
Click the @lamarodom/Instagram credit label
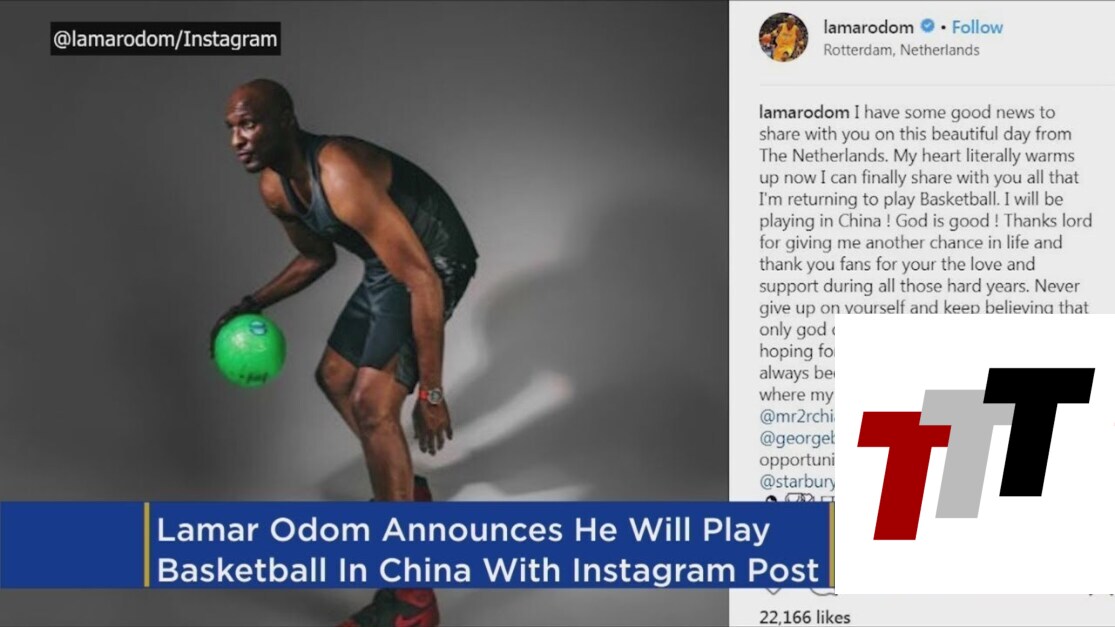click(x=165, y=38)
